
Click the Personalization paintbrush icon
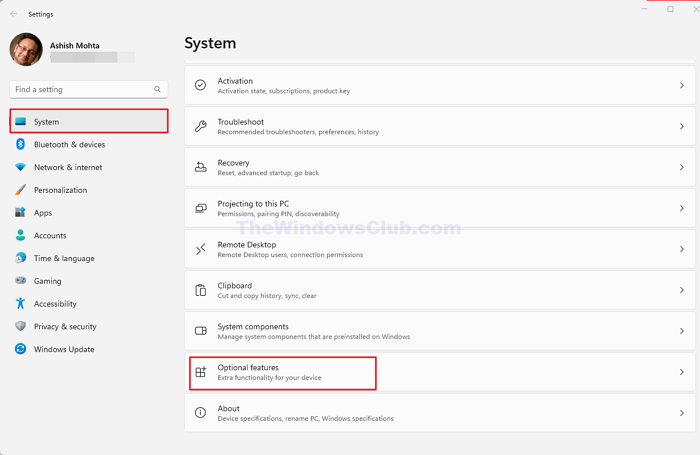tap(20, 190)
